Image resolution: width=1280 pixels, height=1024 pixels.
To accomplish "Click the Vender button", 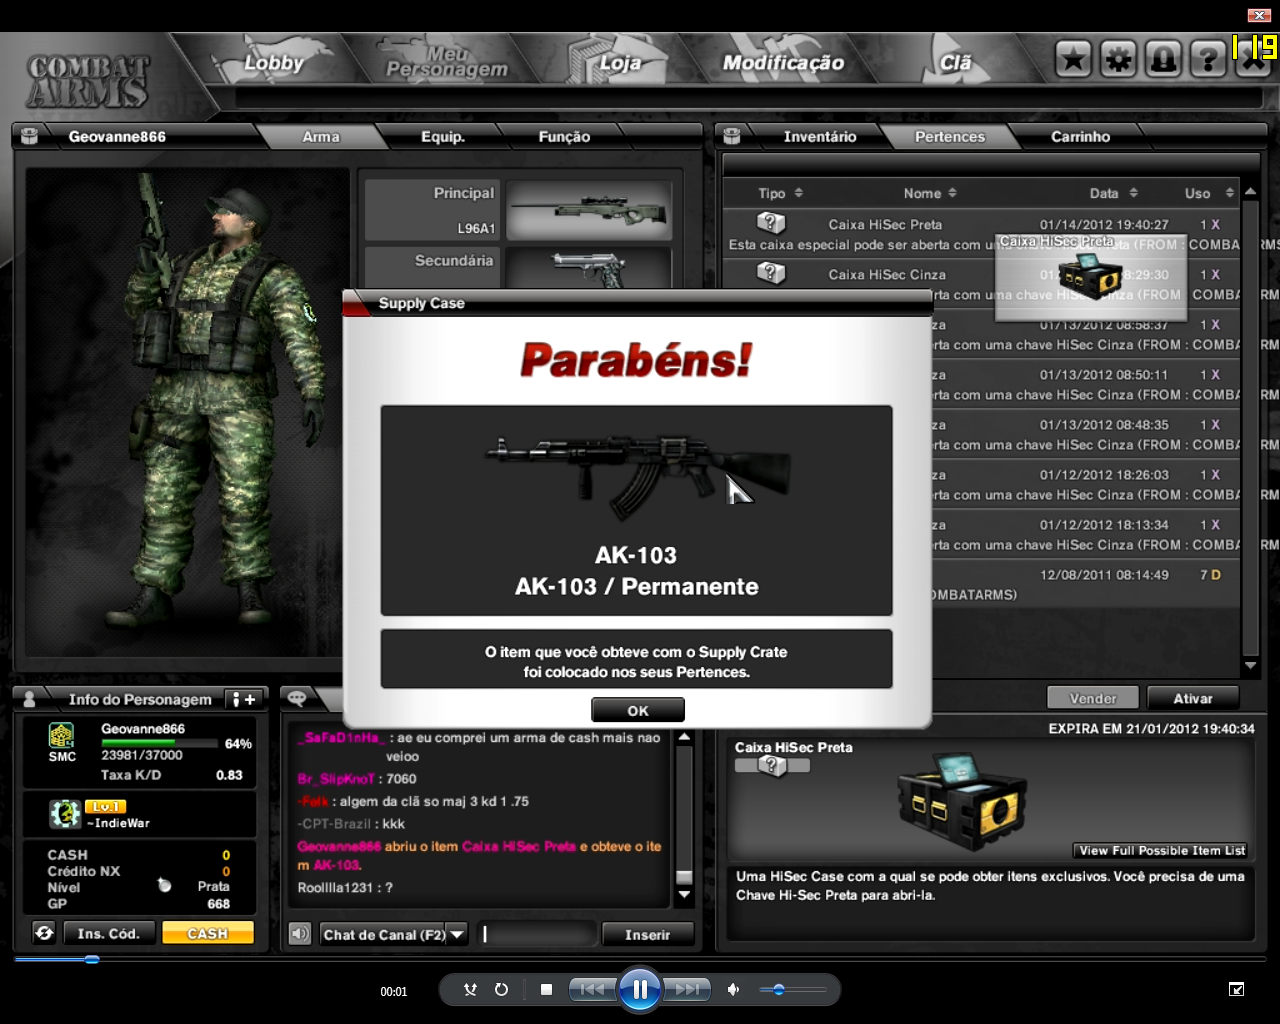I will point(1093,698).
